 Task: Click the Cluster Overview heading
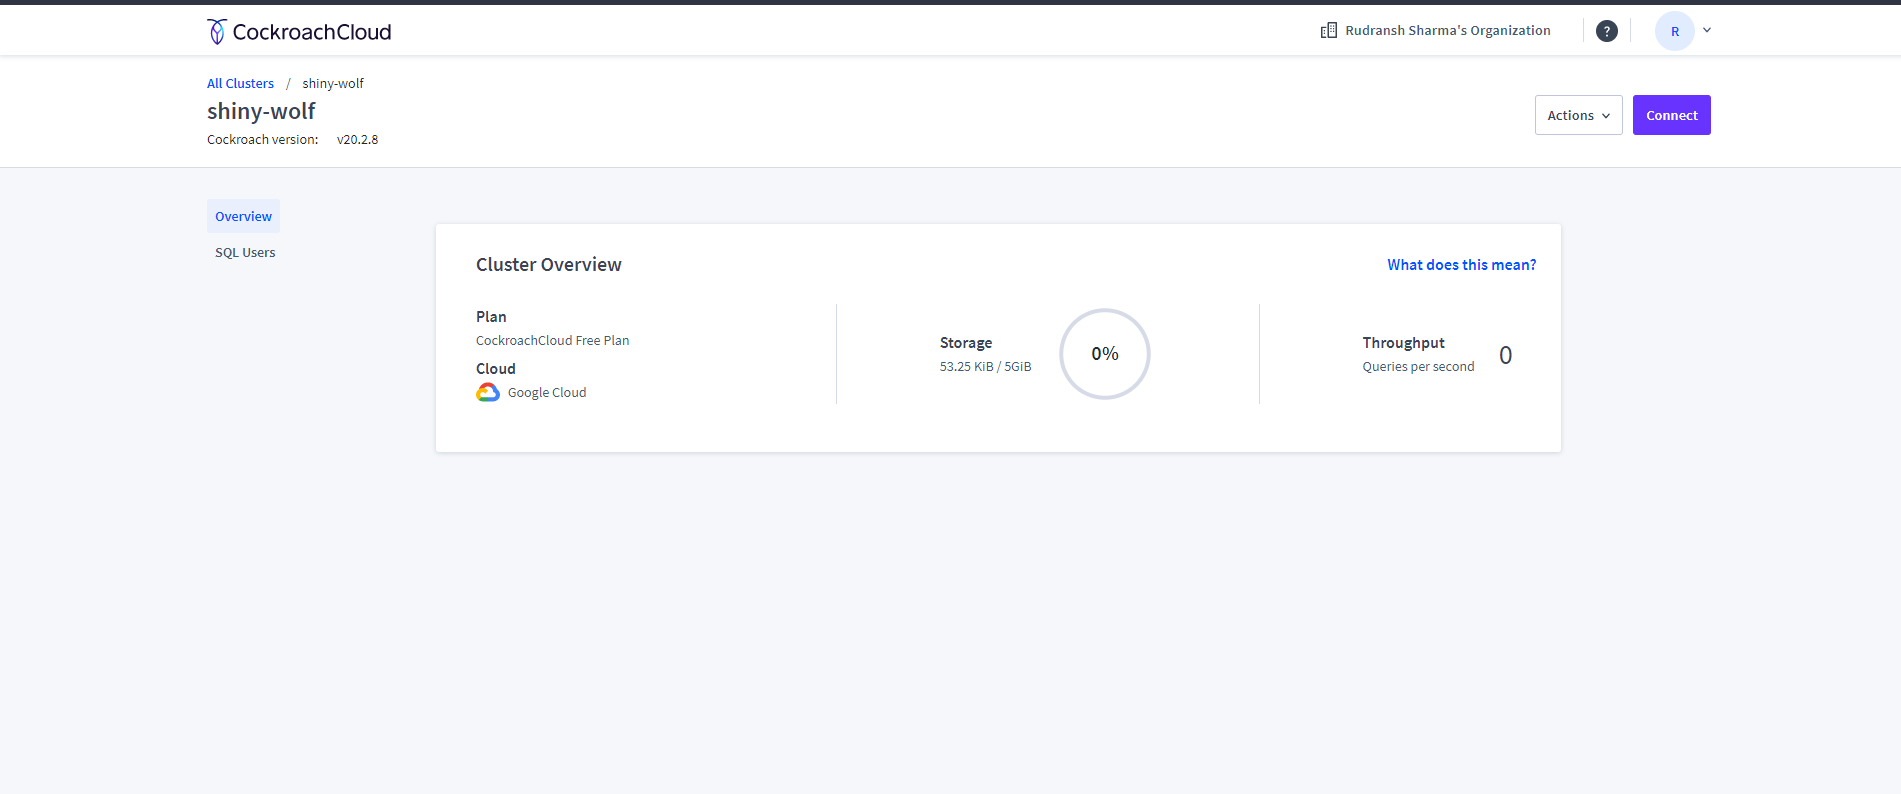549,265
